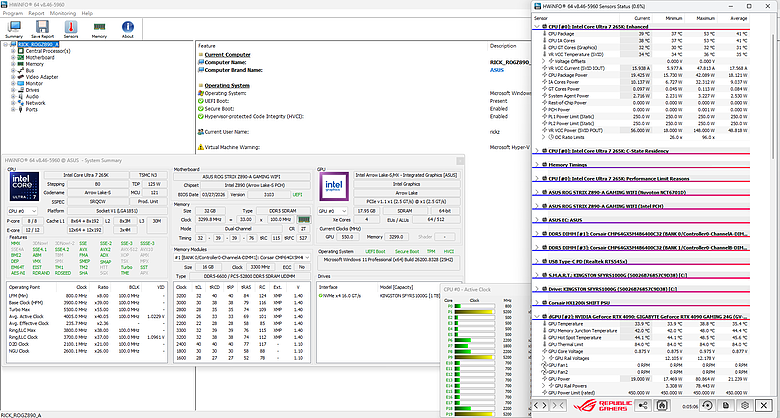Expand the Corsair HX1200i SHIFT PSU group

[x=537, y=303]
